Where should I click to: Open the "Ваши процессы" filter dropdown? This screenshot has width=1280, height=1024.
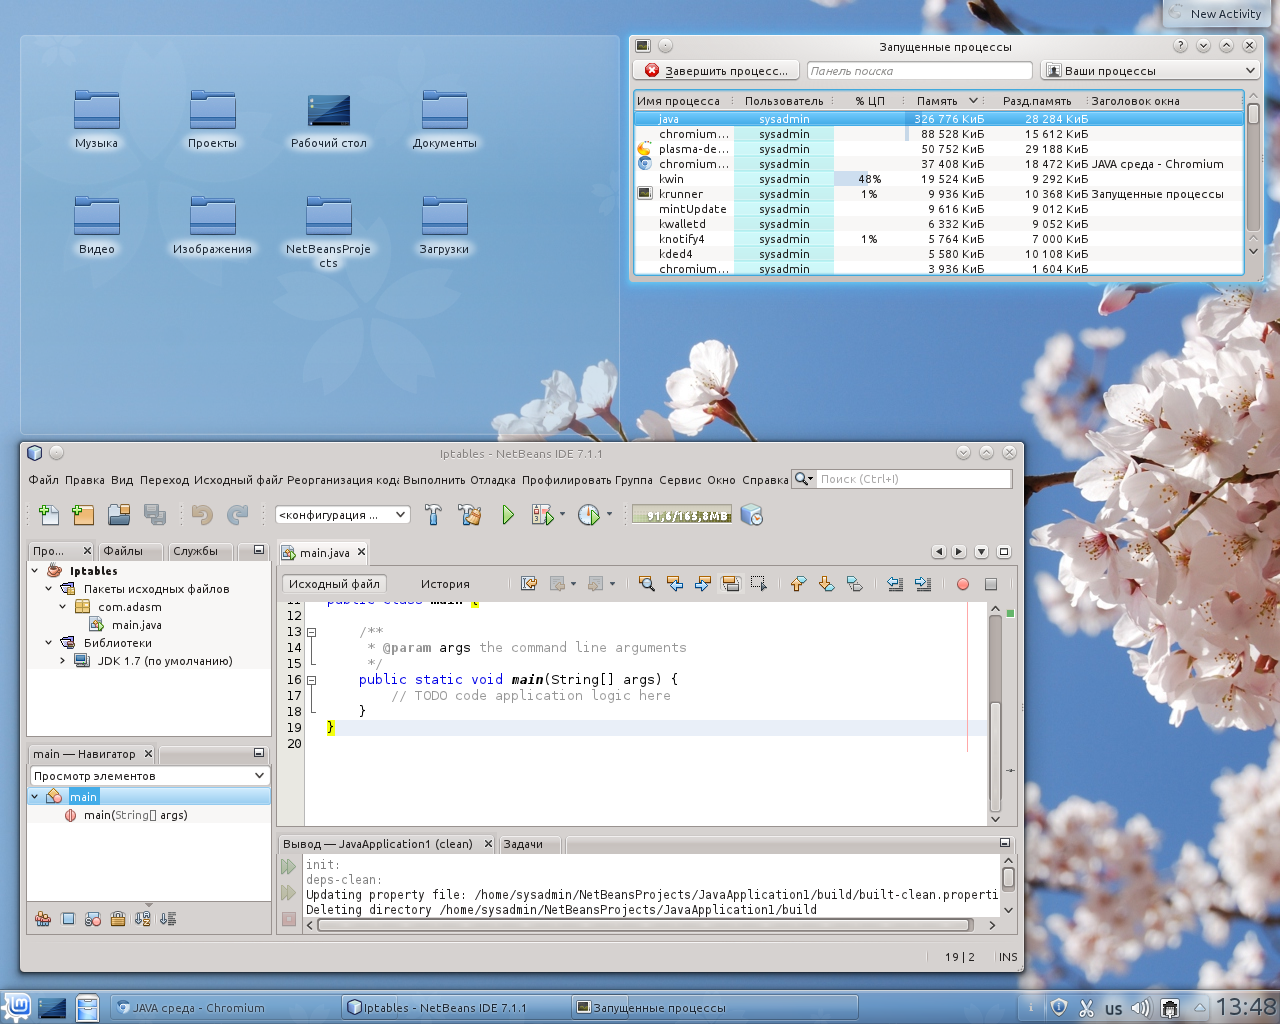pyautogui.click(x=1149, y=71)
